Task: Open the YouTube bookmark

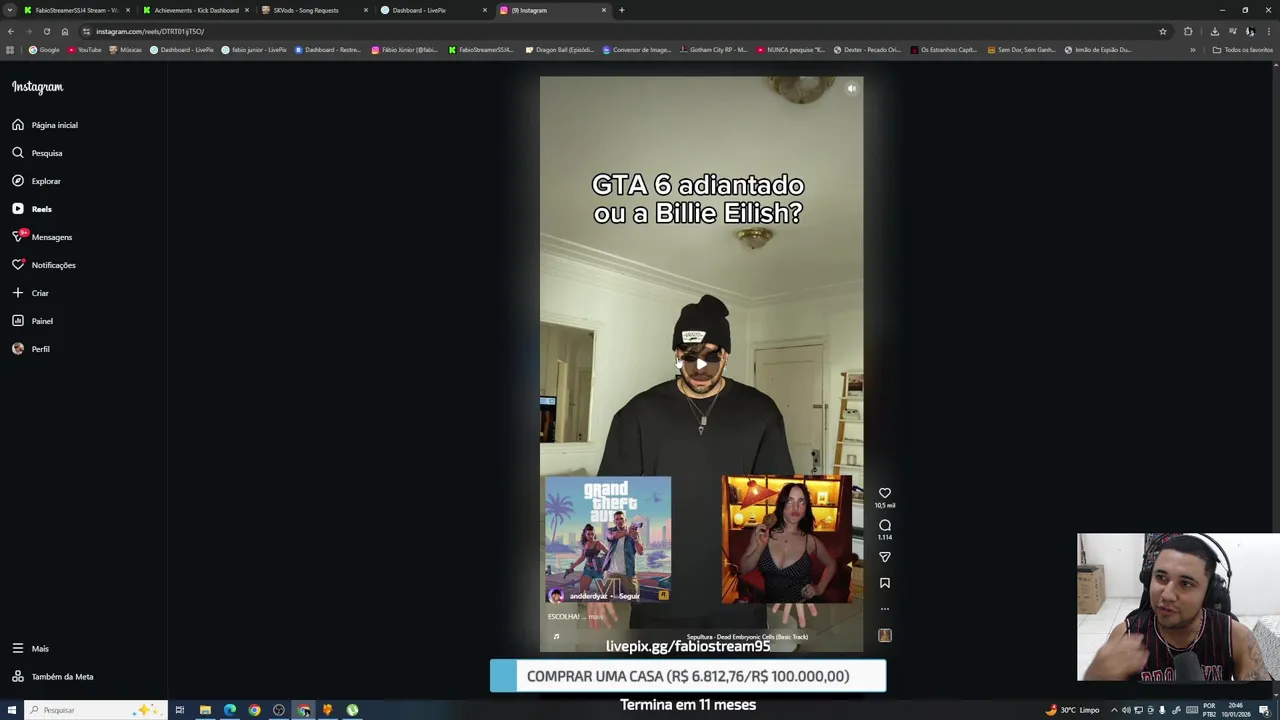Action: point(85,50)
